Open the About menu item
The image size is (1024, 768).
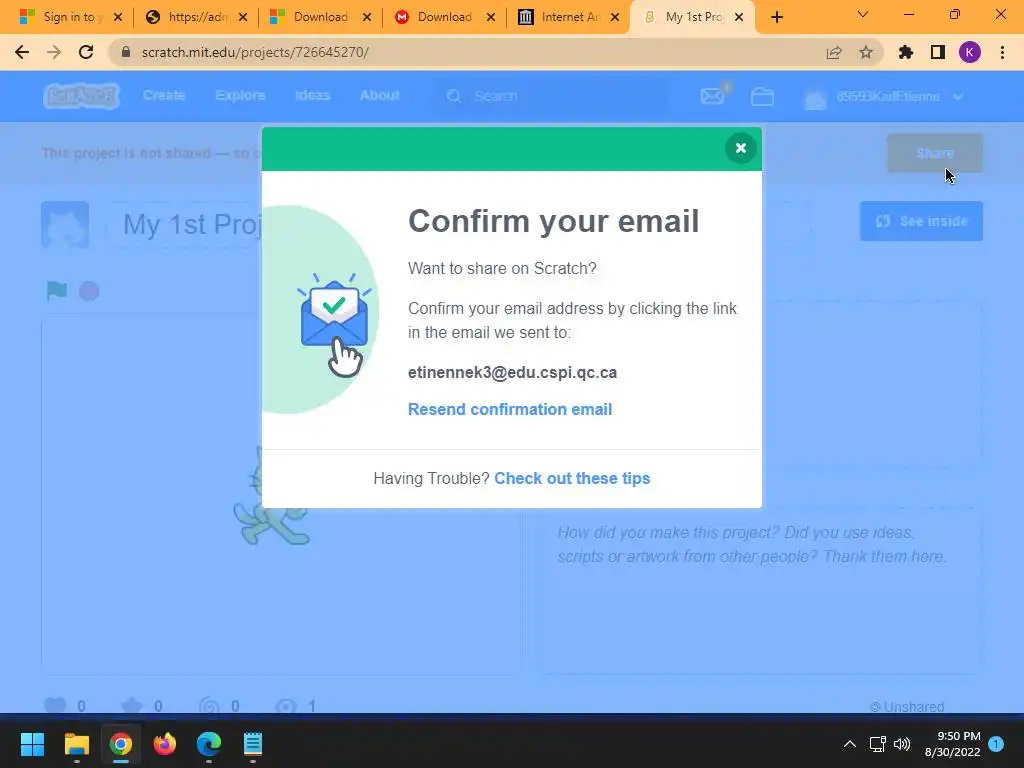click(379, 95)
